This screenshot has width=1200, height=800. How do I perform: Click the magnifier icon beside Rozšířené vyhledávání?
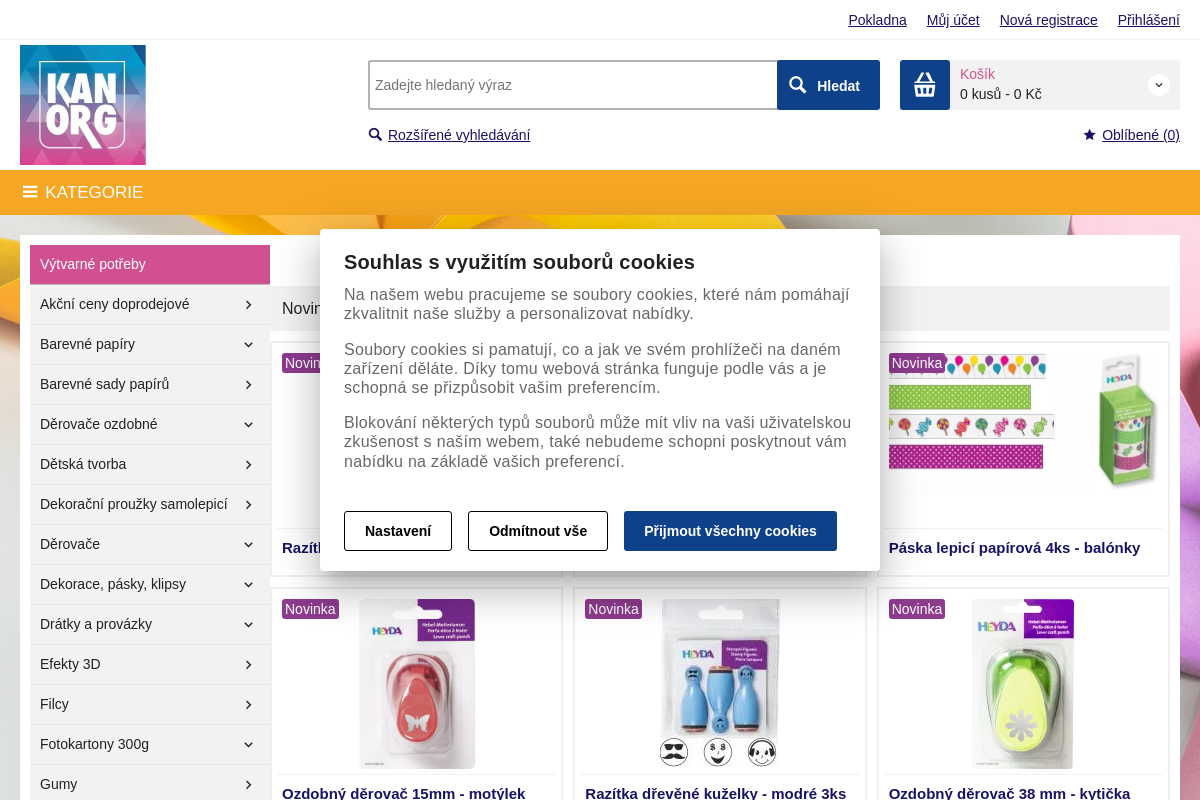click(375, 135)
